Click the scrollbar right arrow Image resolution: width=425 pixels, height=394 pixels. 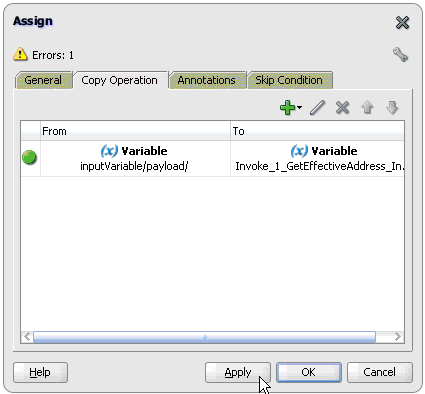click(397, 337)
